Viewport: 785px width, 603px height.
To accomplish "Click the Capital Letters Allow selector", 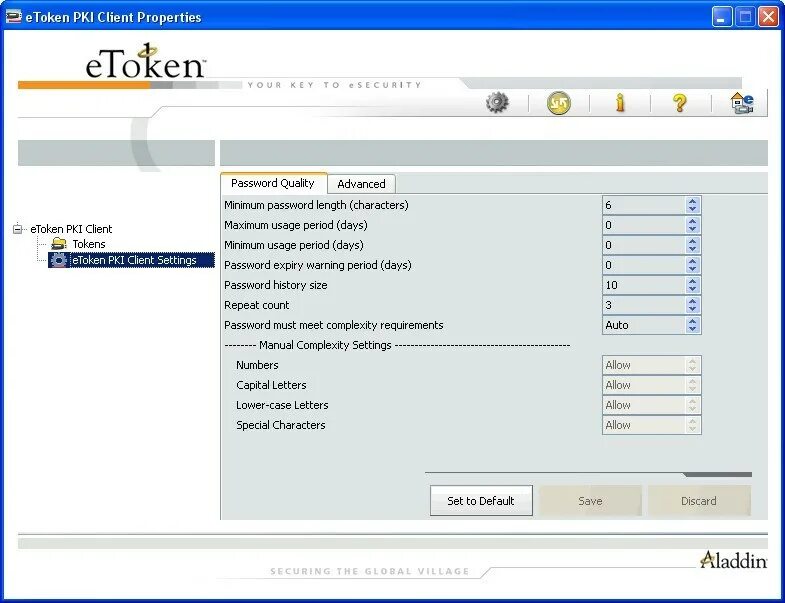I will (651, 385).
